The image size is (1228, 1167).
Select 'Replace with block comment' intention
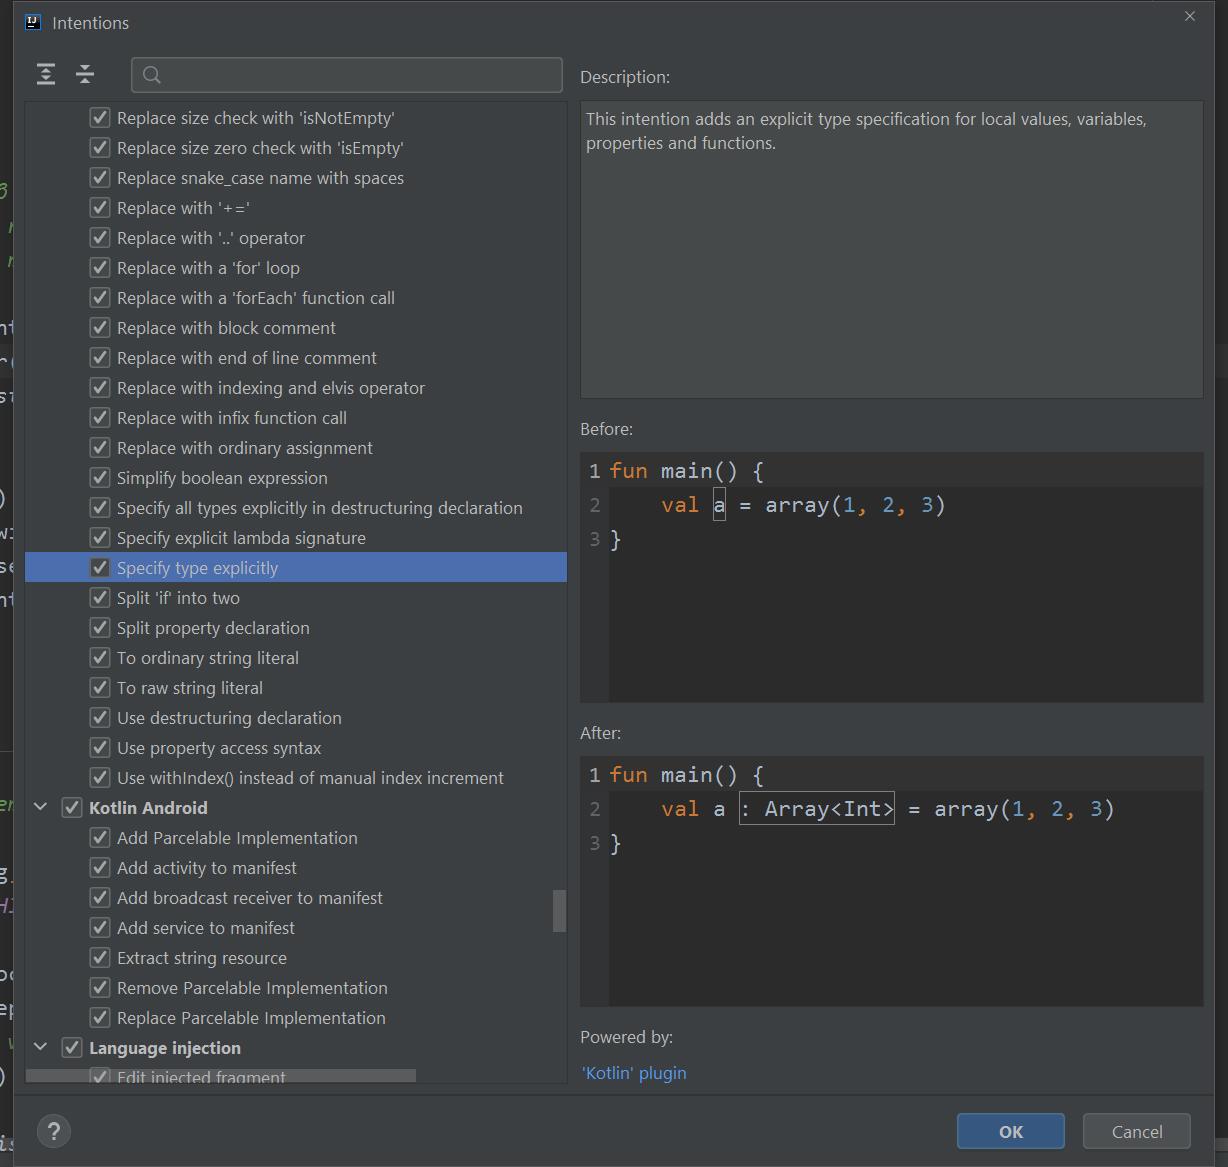click(x=226, y=328)
